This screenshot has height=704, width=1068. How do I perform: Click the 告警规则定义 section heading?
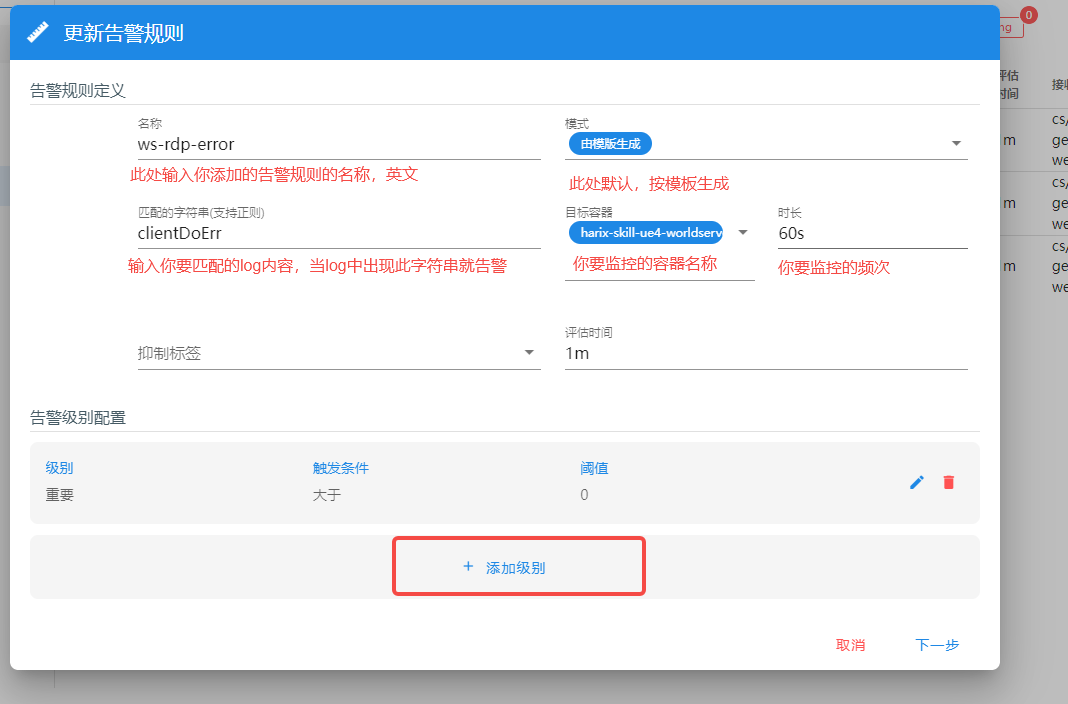78,91
